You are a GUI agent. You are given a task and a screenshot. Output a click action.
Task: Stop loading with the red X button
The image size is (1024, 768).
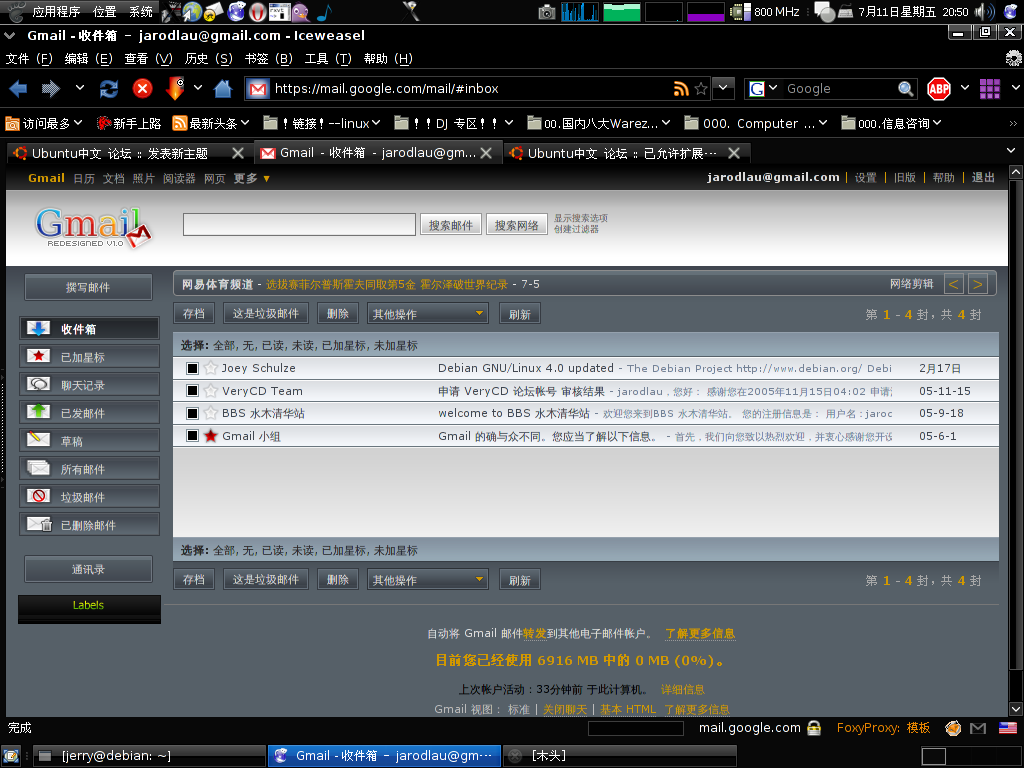tap(142, 88)
